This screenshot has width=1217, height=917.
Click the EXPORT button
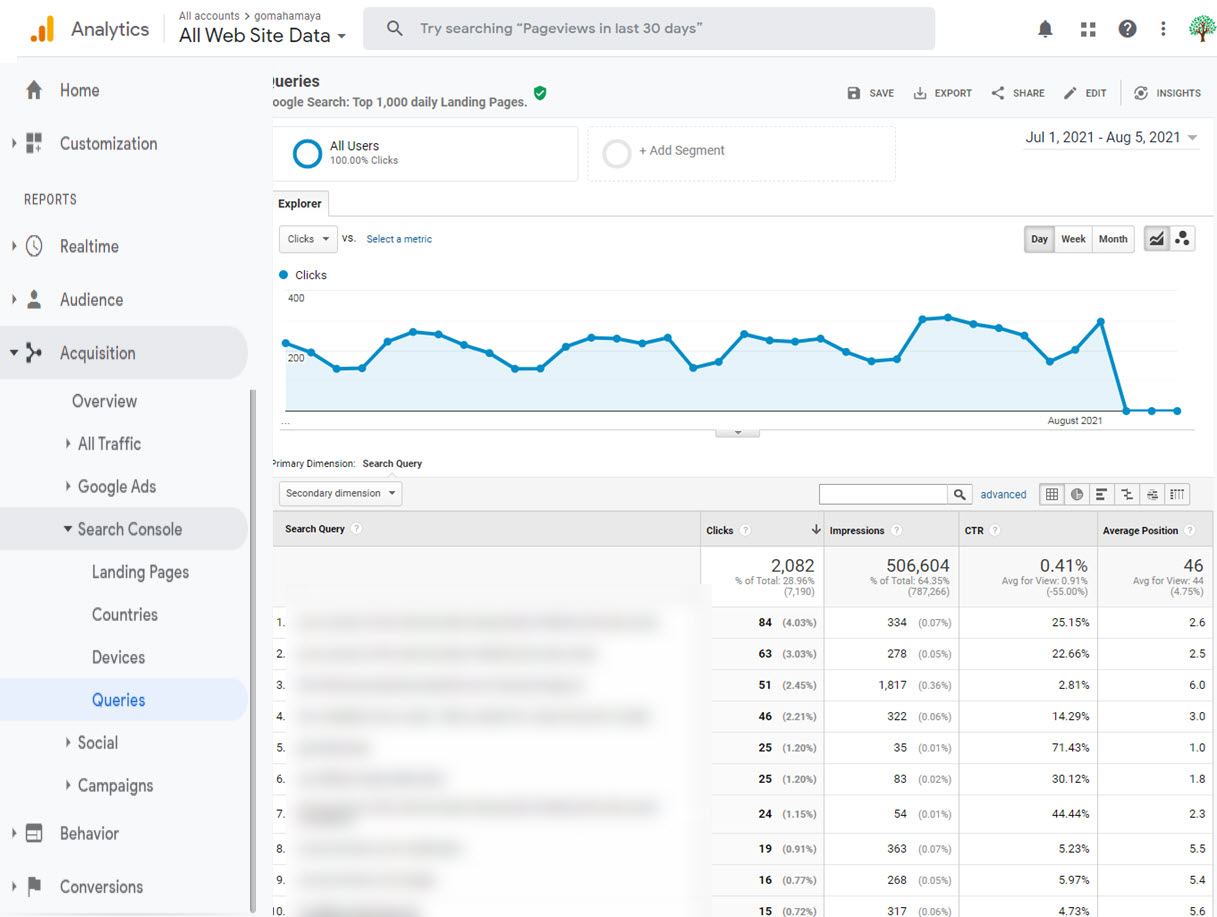tap(942, 93)
